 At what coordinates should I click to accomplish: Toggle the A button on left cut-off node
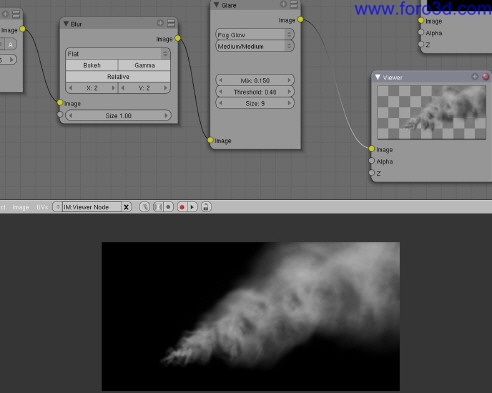pyautogui.click(x=11, y=44)
